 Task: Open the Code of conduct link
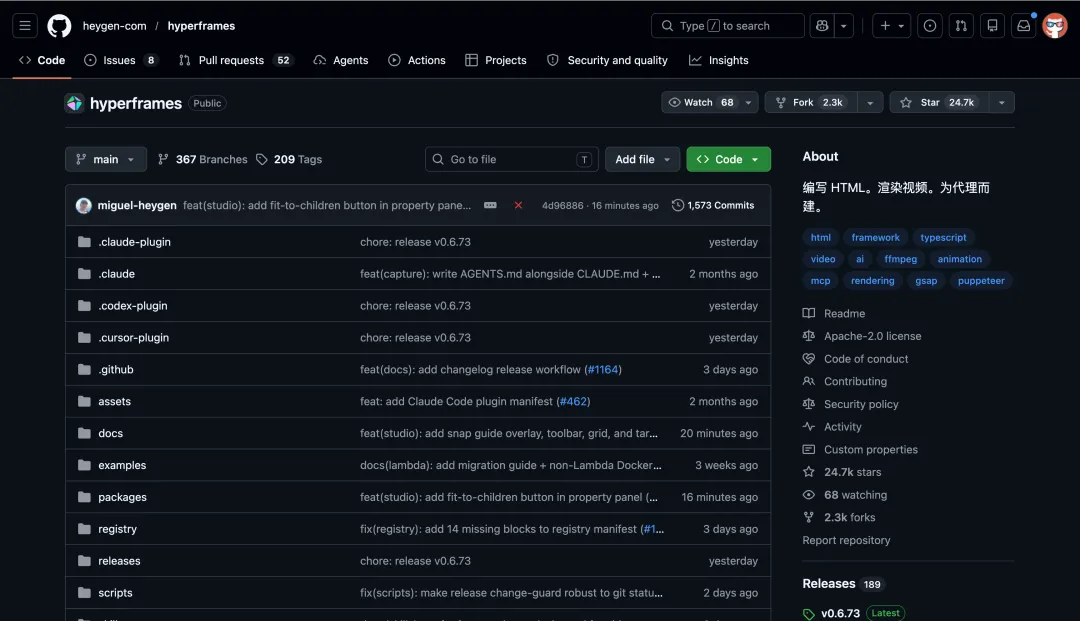[866, 359]
